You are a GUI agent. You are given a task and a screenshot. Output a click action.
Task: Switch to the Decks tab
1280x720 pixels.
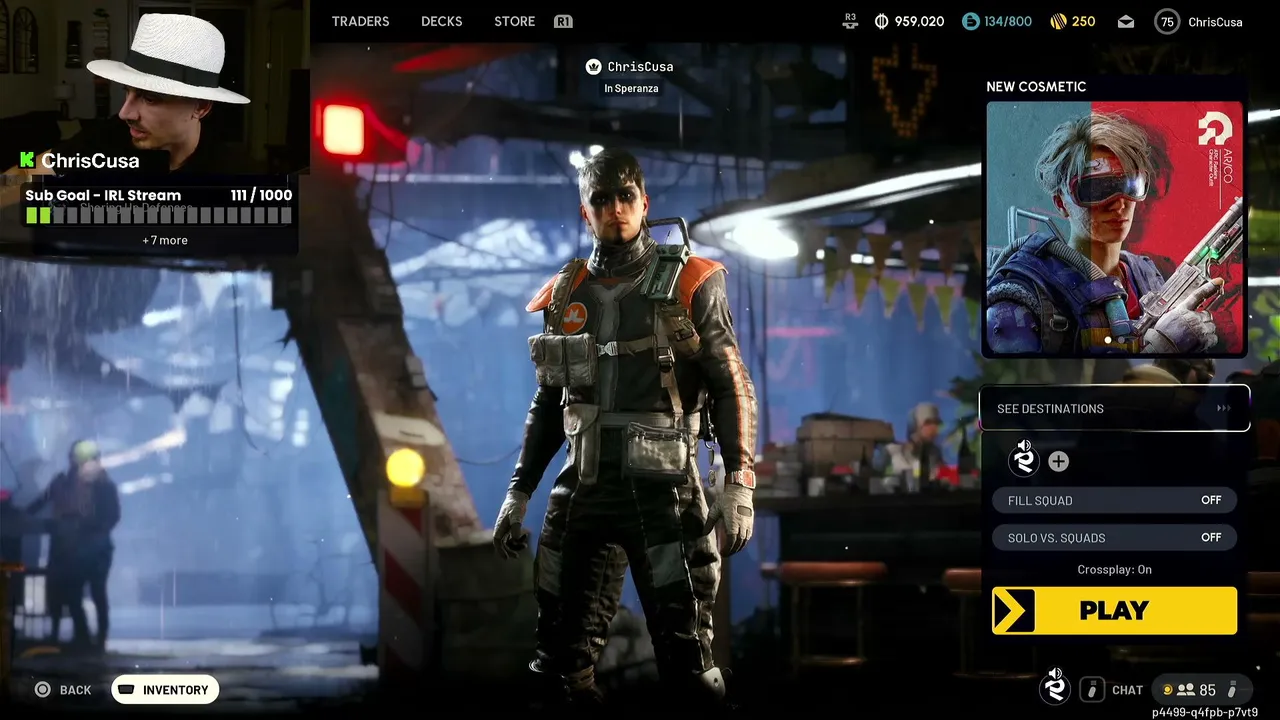tap(441, 21)
